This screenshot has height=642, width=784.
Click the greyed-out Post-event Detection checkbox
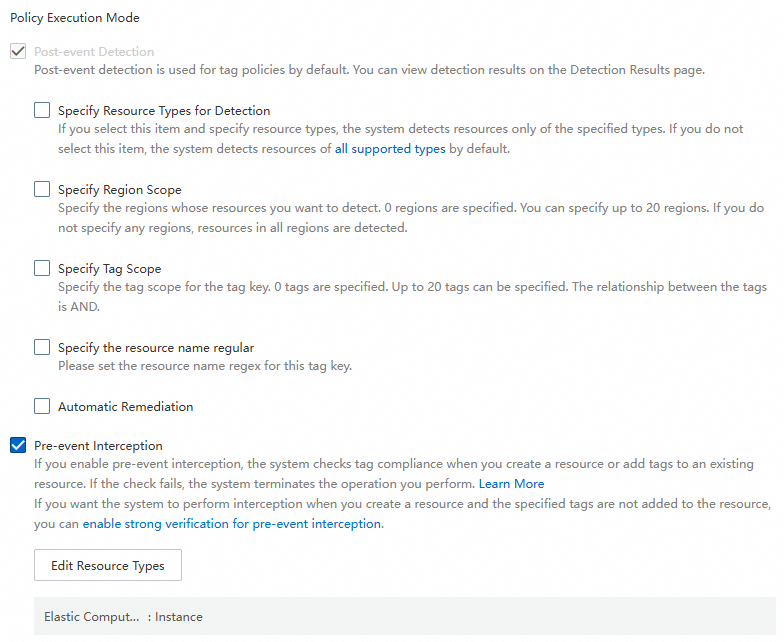[18, 51]
